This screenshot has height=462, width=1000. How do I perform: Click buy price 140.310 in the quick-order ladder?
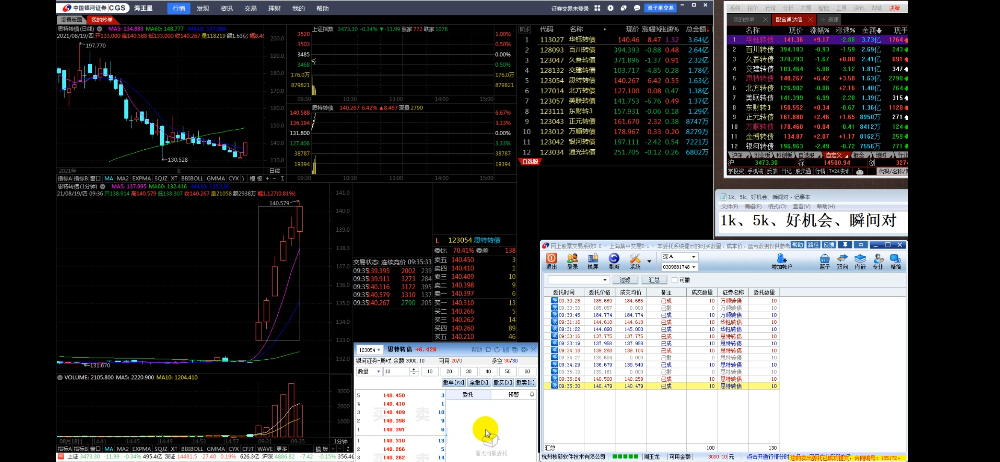(x=394, y=440)
